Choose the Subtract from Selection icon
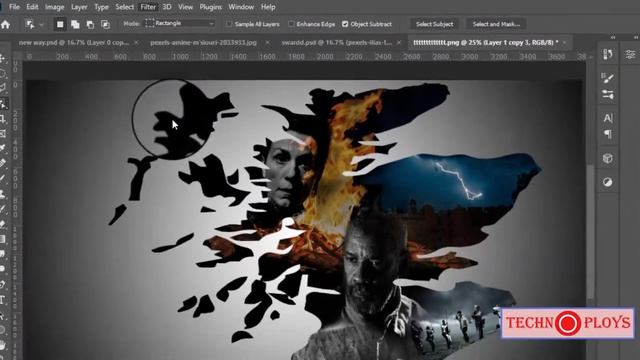Viewport: 640px width, 360px height. click(90, 24)
